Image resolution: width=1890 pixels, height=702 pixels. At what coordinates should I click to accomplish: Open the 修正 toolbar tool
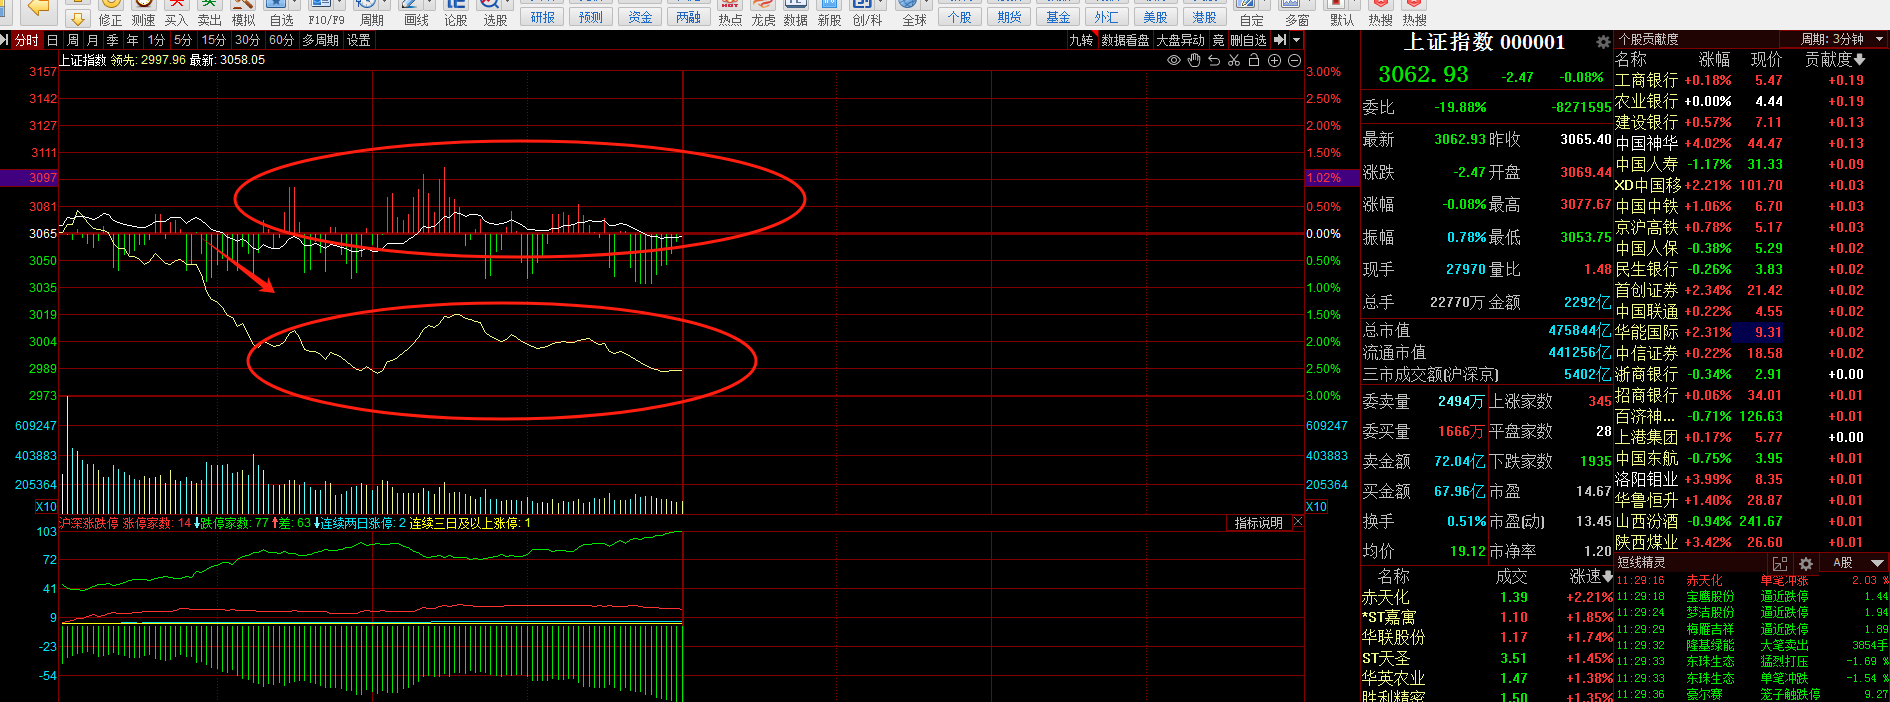pos(110,13)
